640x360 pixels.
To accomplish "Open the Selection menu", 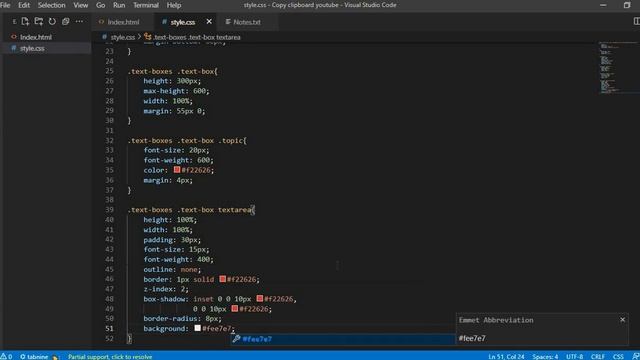I will (51, 5).
